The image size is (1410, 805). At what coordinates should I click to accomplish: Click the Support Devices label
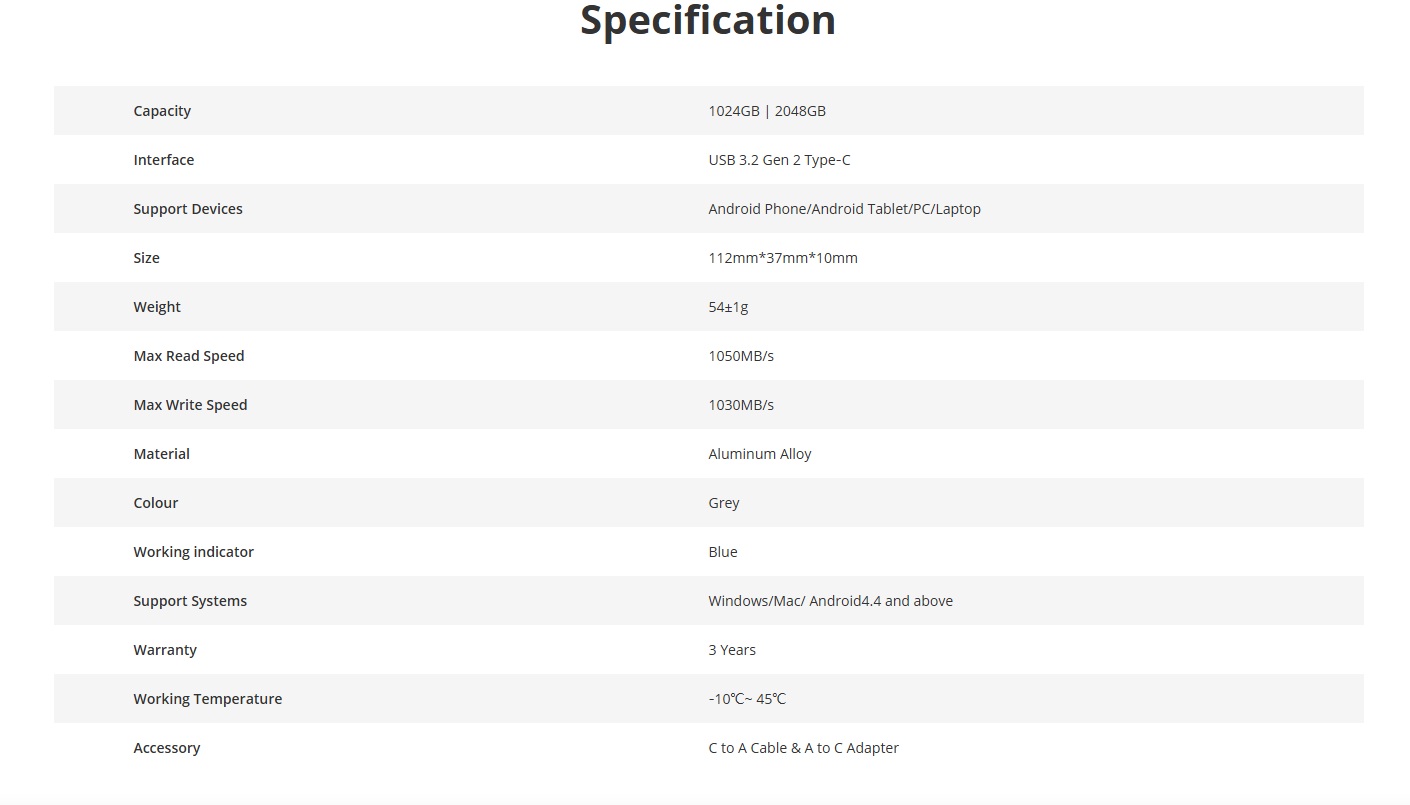coord(188,209)
